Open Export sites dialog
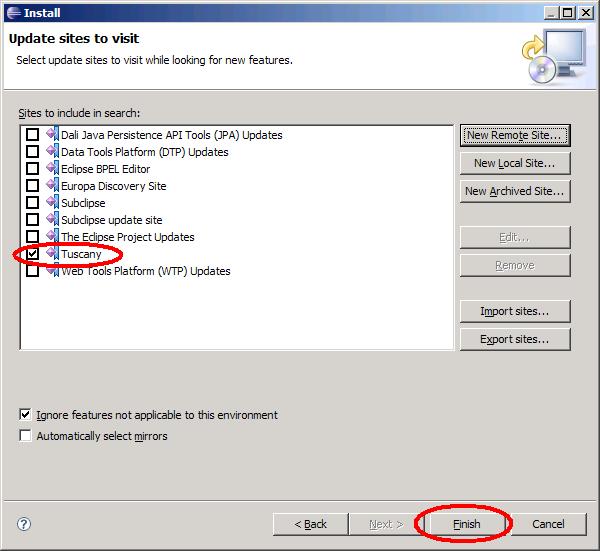Image resolution: width=600 pixels, height=551 pixels. point(515,339)
